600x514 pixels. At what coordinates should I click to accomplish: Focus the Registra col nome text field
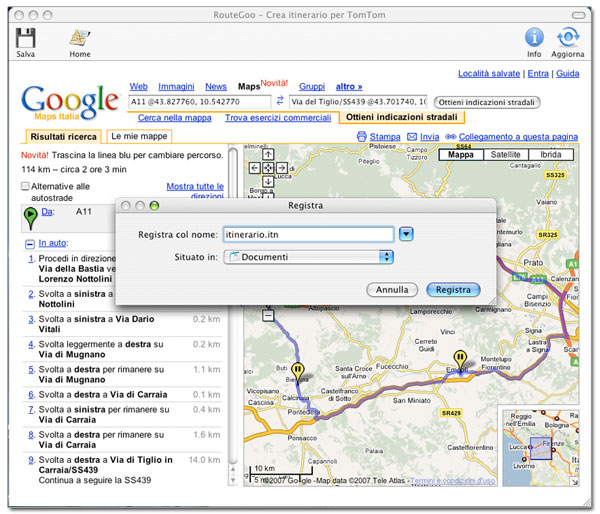click(x=308, y=234)
